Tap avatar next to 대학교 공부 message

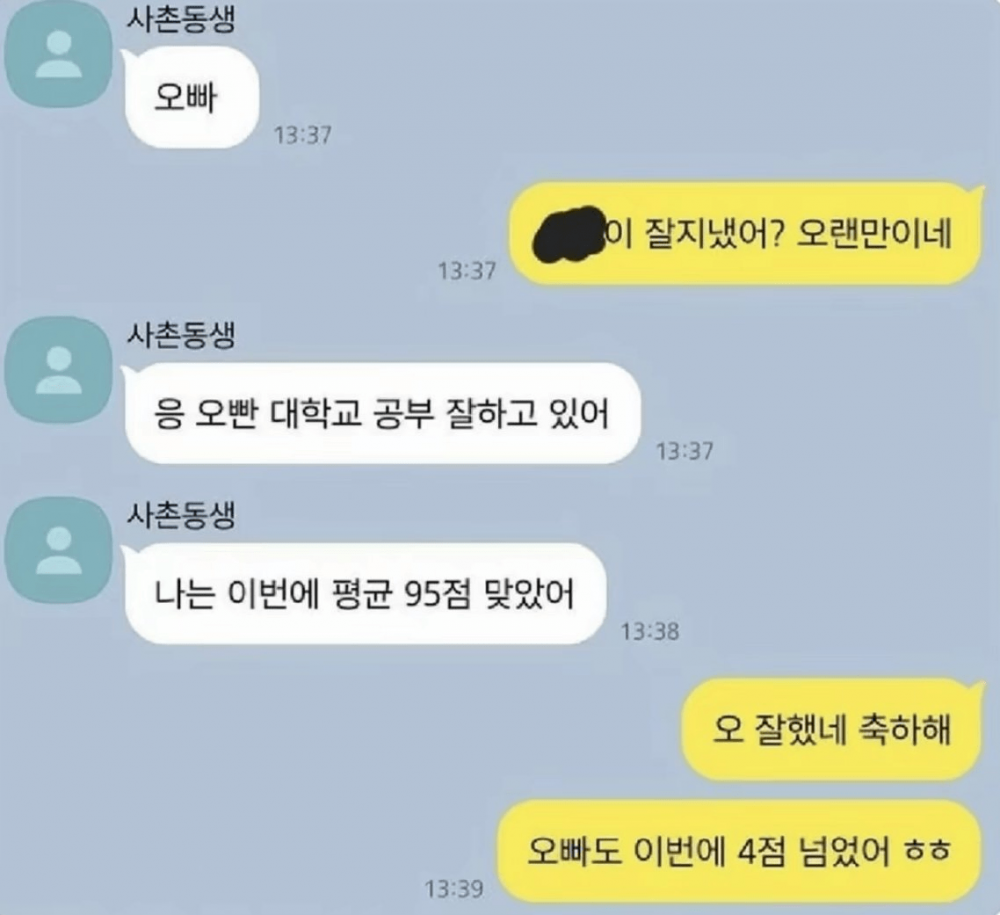tap(59, 370)
